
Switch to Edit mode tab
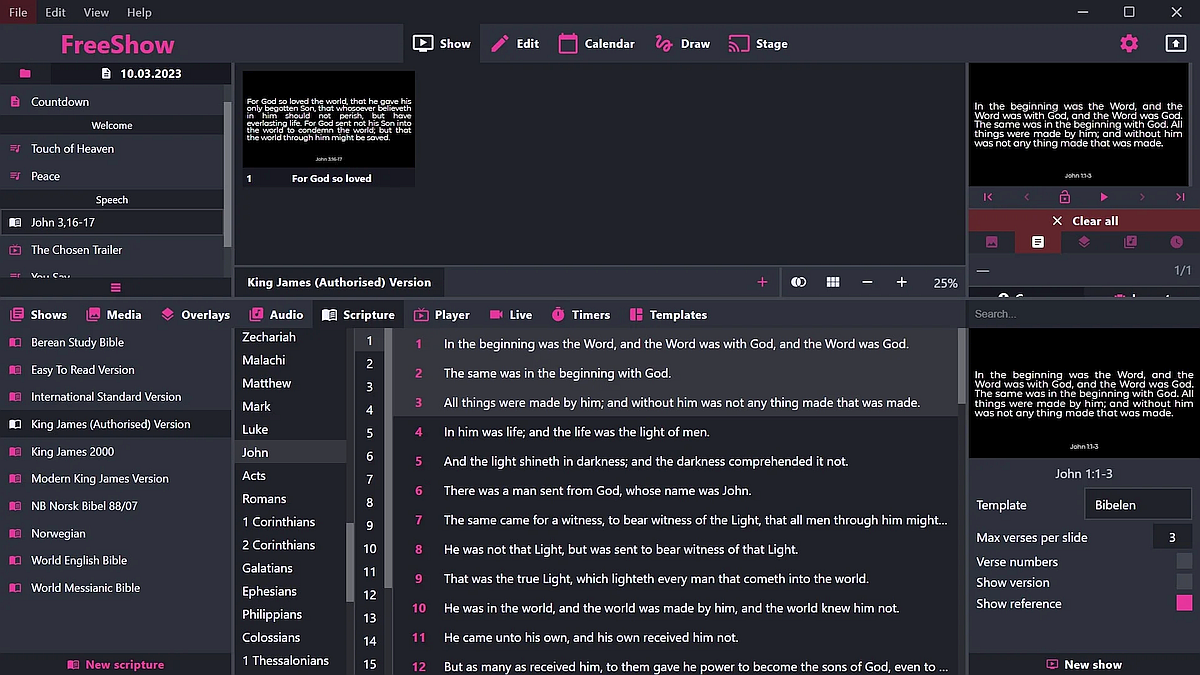(x=515, y=43)
